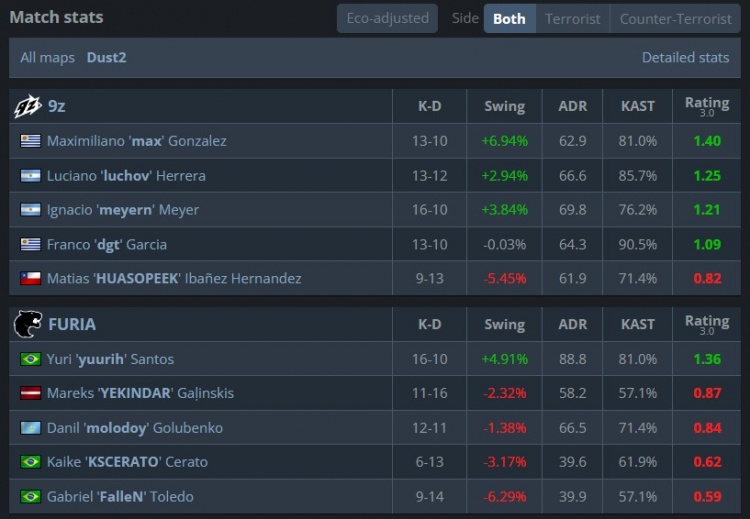Click dgt's 90.5% KAST value
The width and height of the screenshot is (750, 519).
tap(638, 244)
